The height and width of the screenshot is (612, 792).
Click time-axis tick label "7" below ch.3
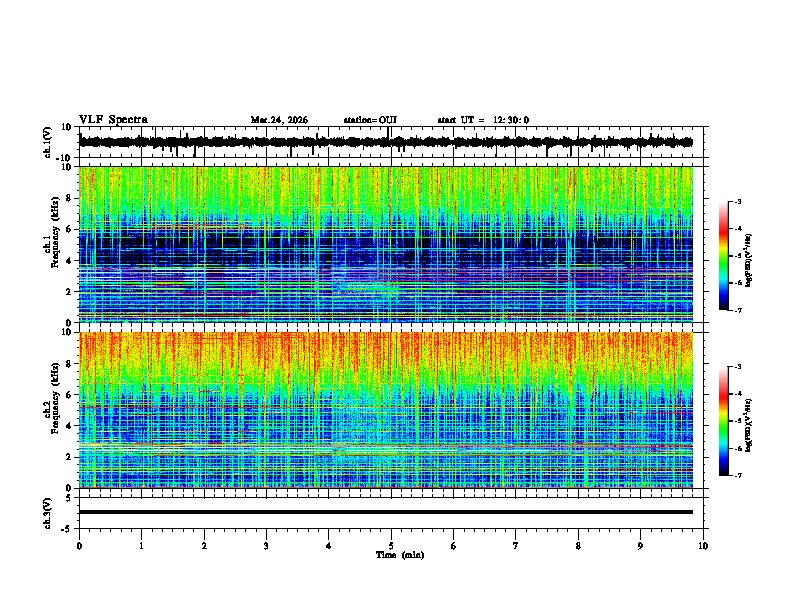516,546
